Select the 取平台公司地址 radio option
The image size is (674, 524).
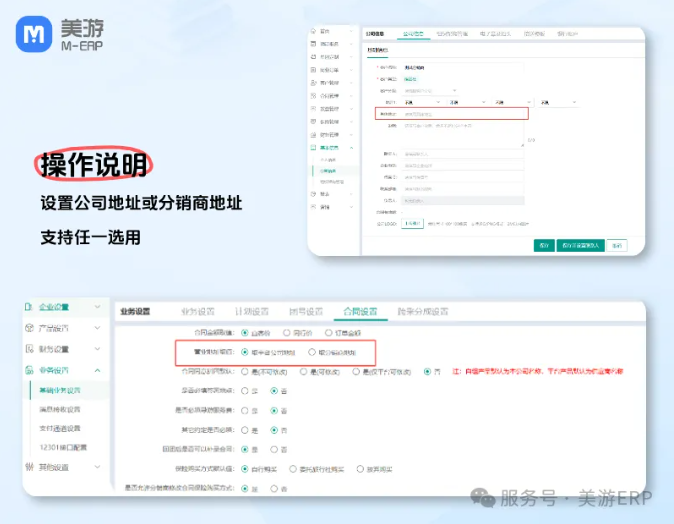[246, 352]
